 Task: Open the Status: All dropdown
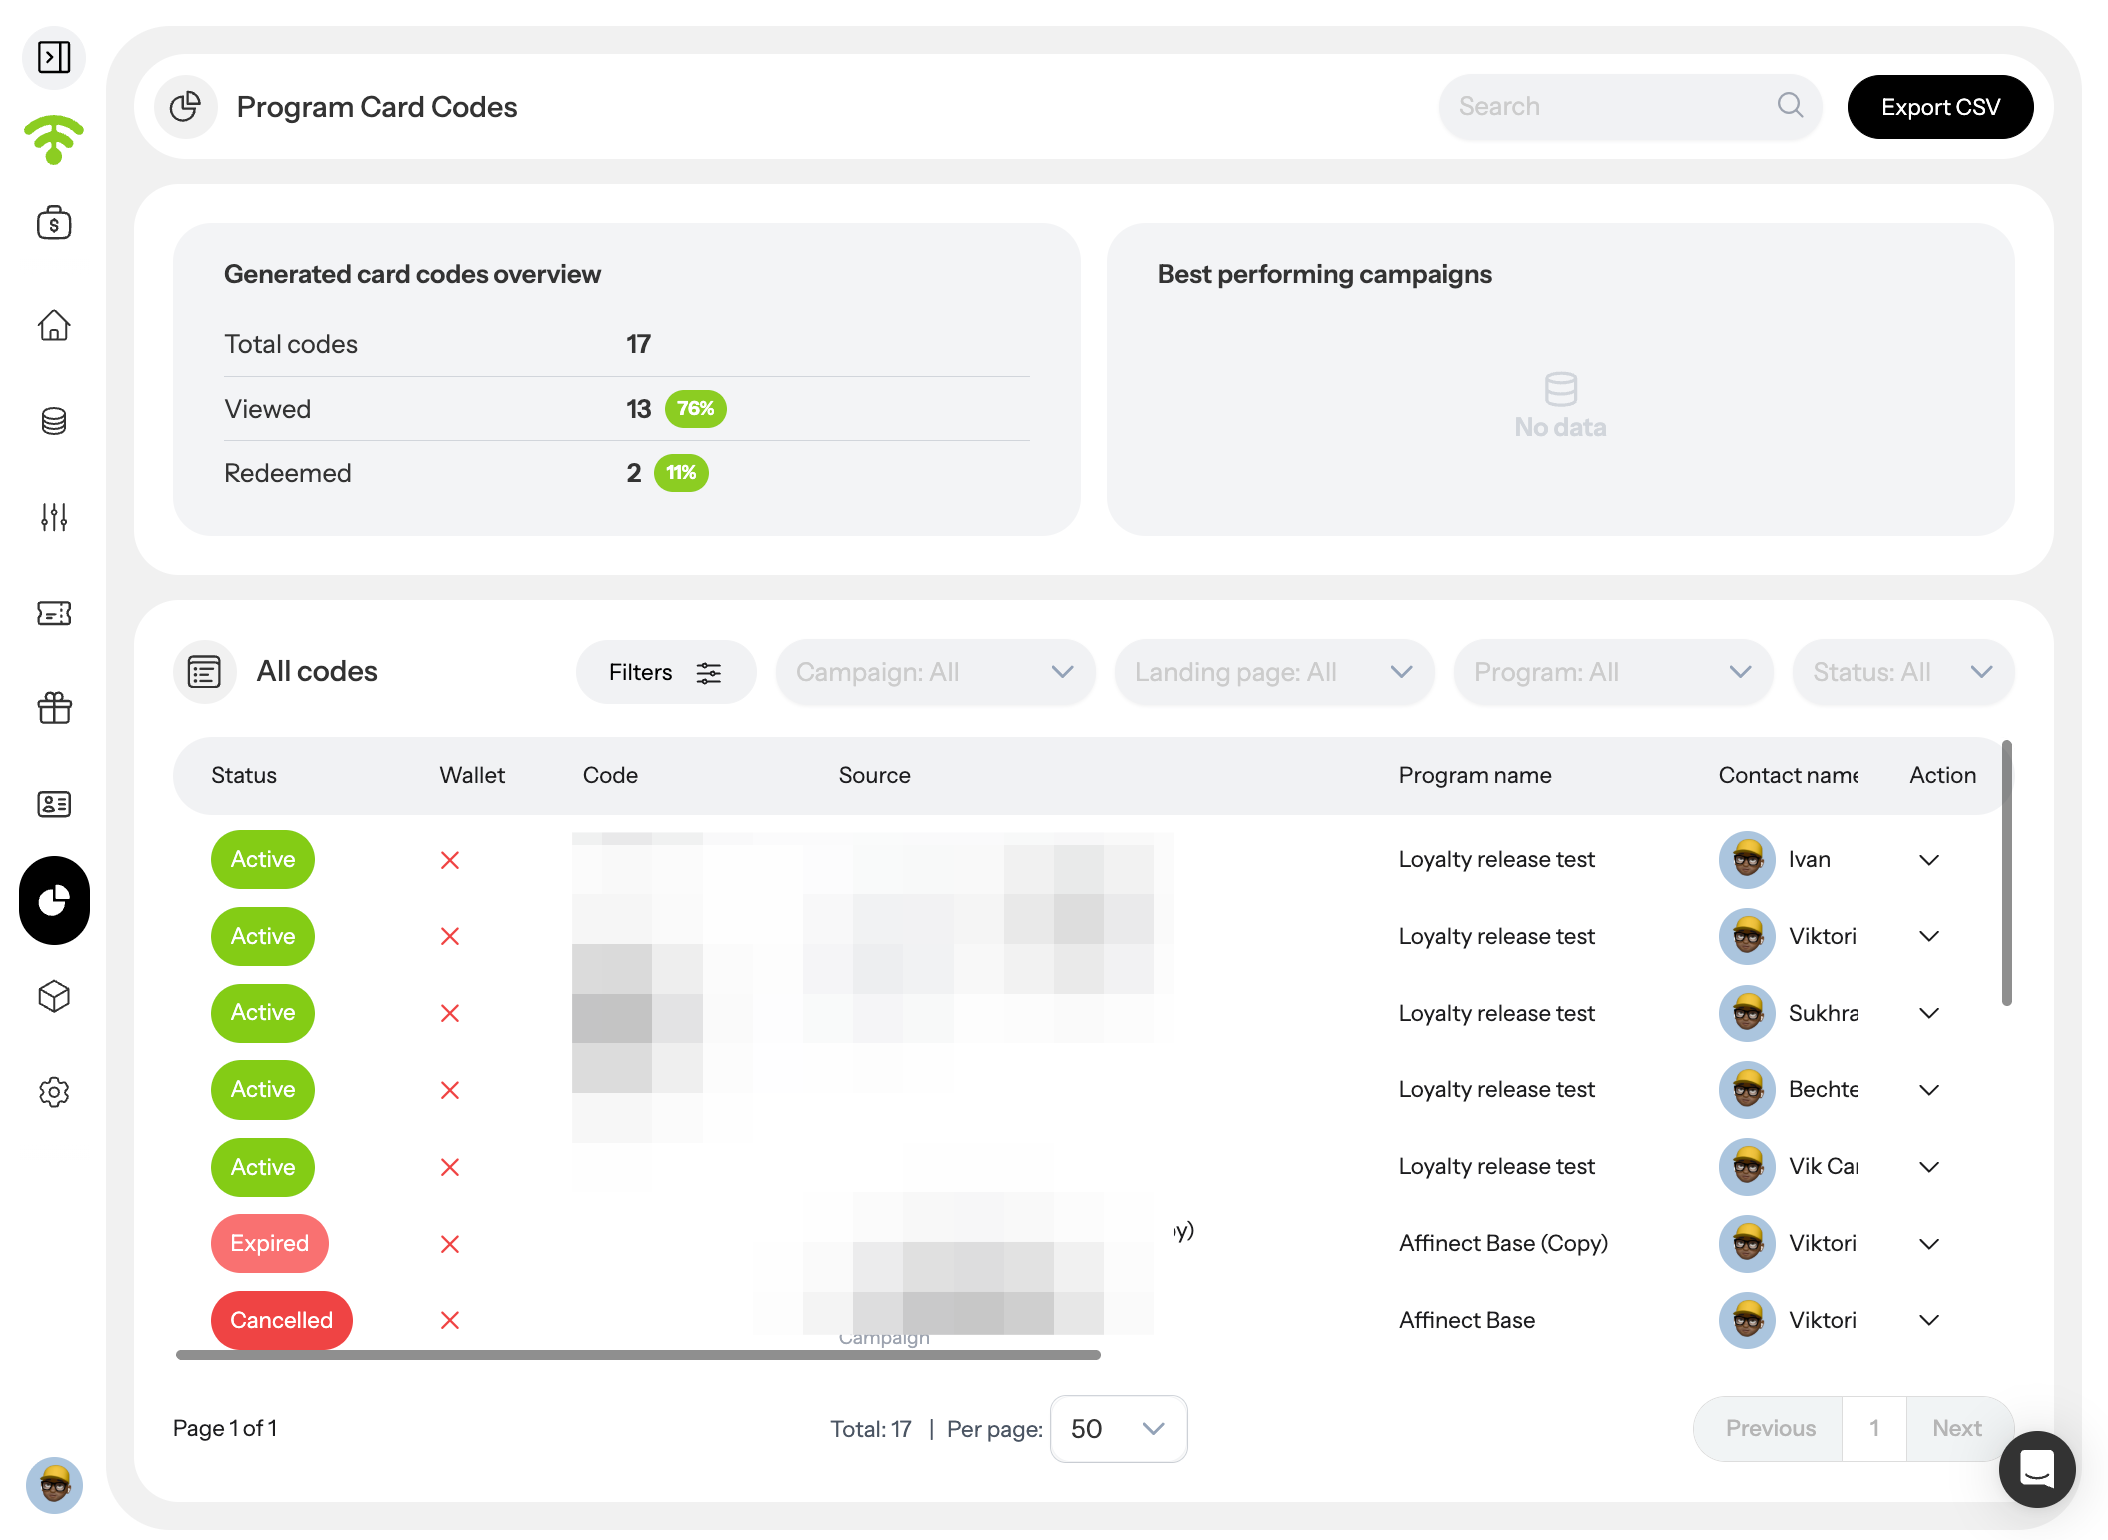(x=1903, y=672)
